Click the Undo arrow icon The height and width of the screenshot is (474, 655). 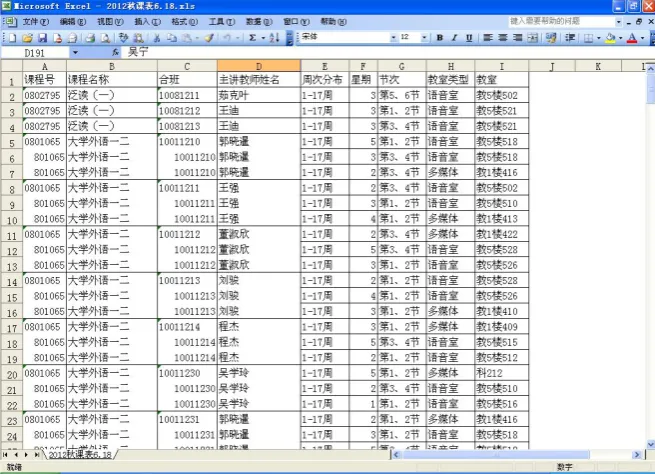click(227, 38)
